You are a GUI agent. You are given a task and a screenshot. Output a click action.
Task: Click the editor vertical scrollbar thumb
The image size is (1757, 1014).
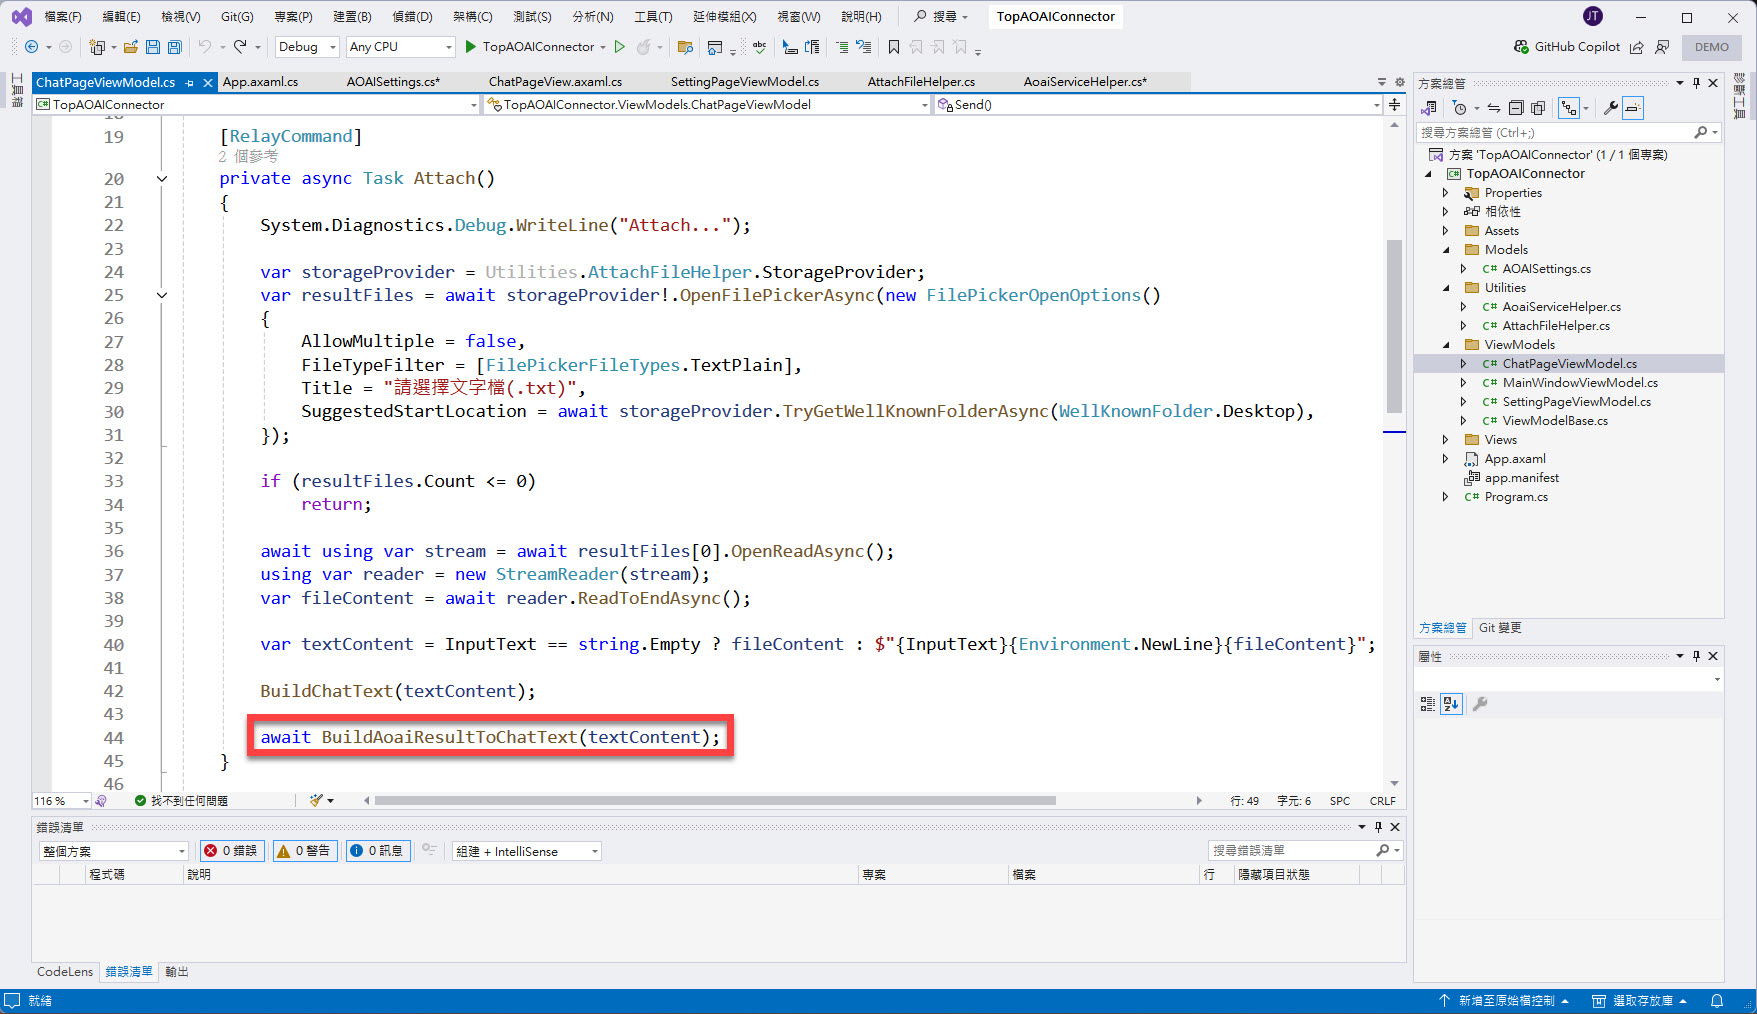point(1394,326)
